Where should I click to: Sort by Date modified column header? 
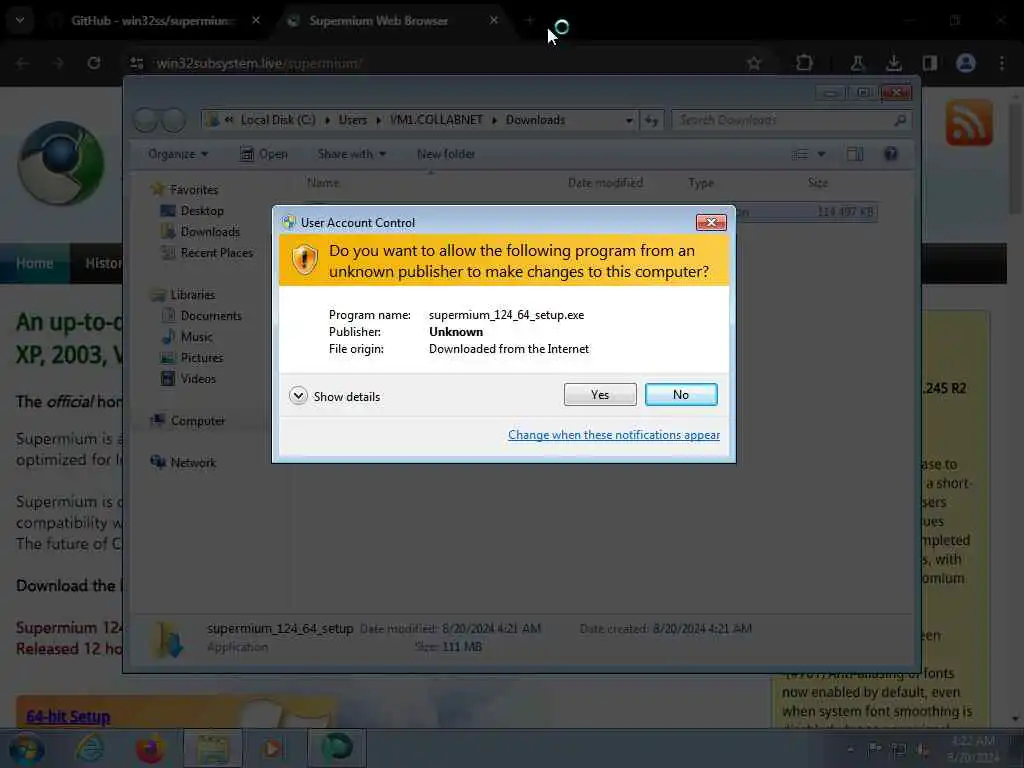[605, 183]
